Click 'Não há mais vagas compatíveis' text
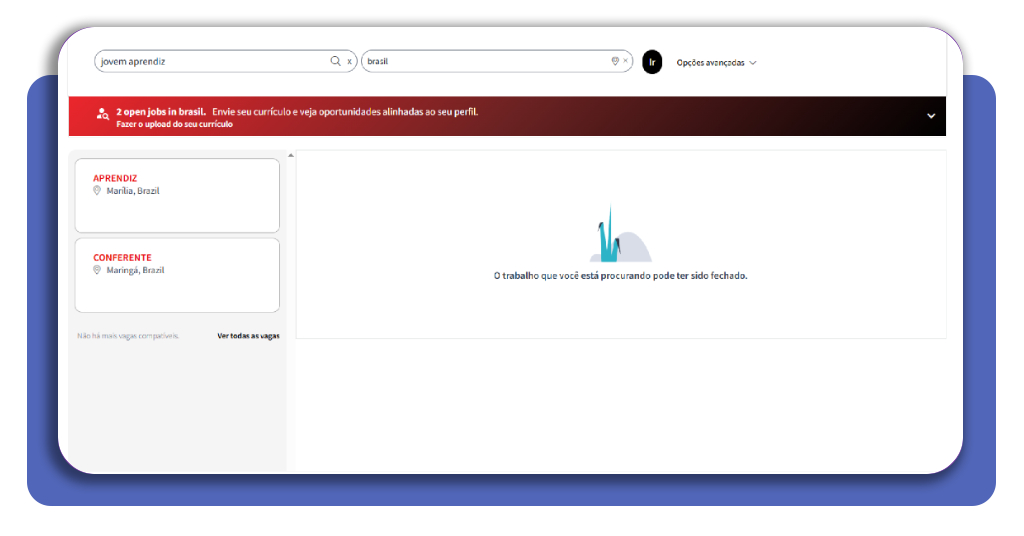Image resolution: width=1024 pixels, height=536 pixels. (x=128, y=336)
